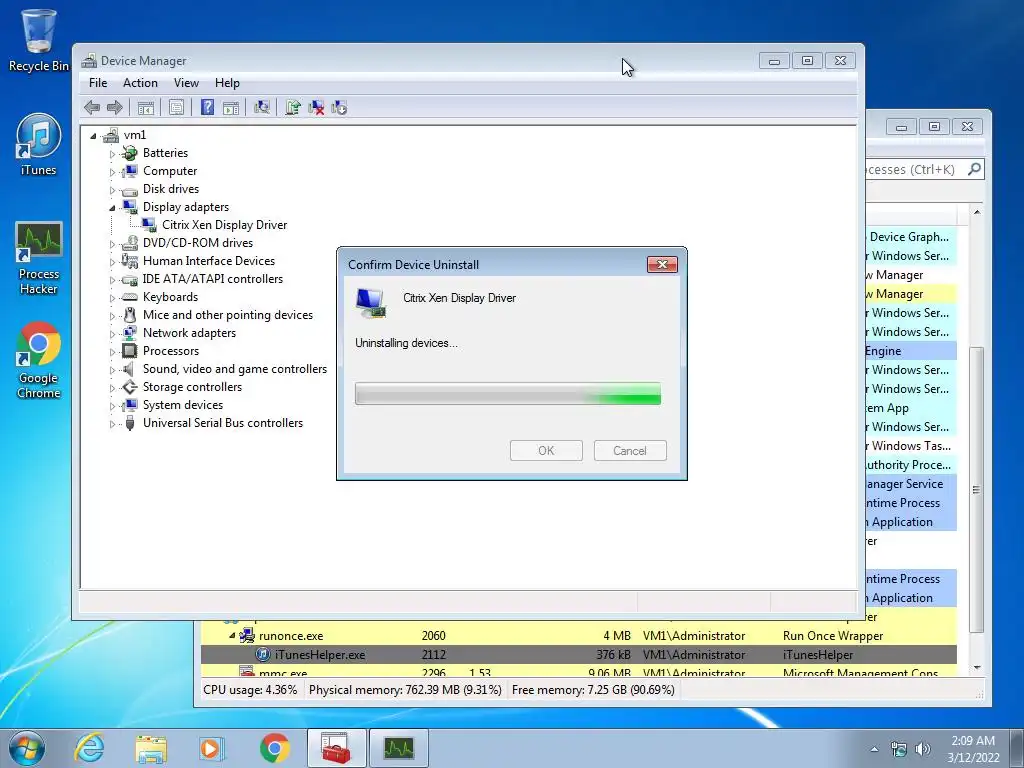Viewport: 1024px width, 768px height.
Task: Click Physical memory status bar entry
Action: pos(405,690)
